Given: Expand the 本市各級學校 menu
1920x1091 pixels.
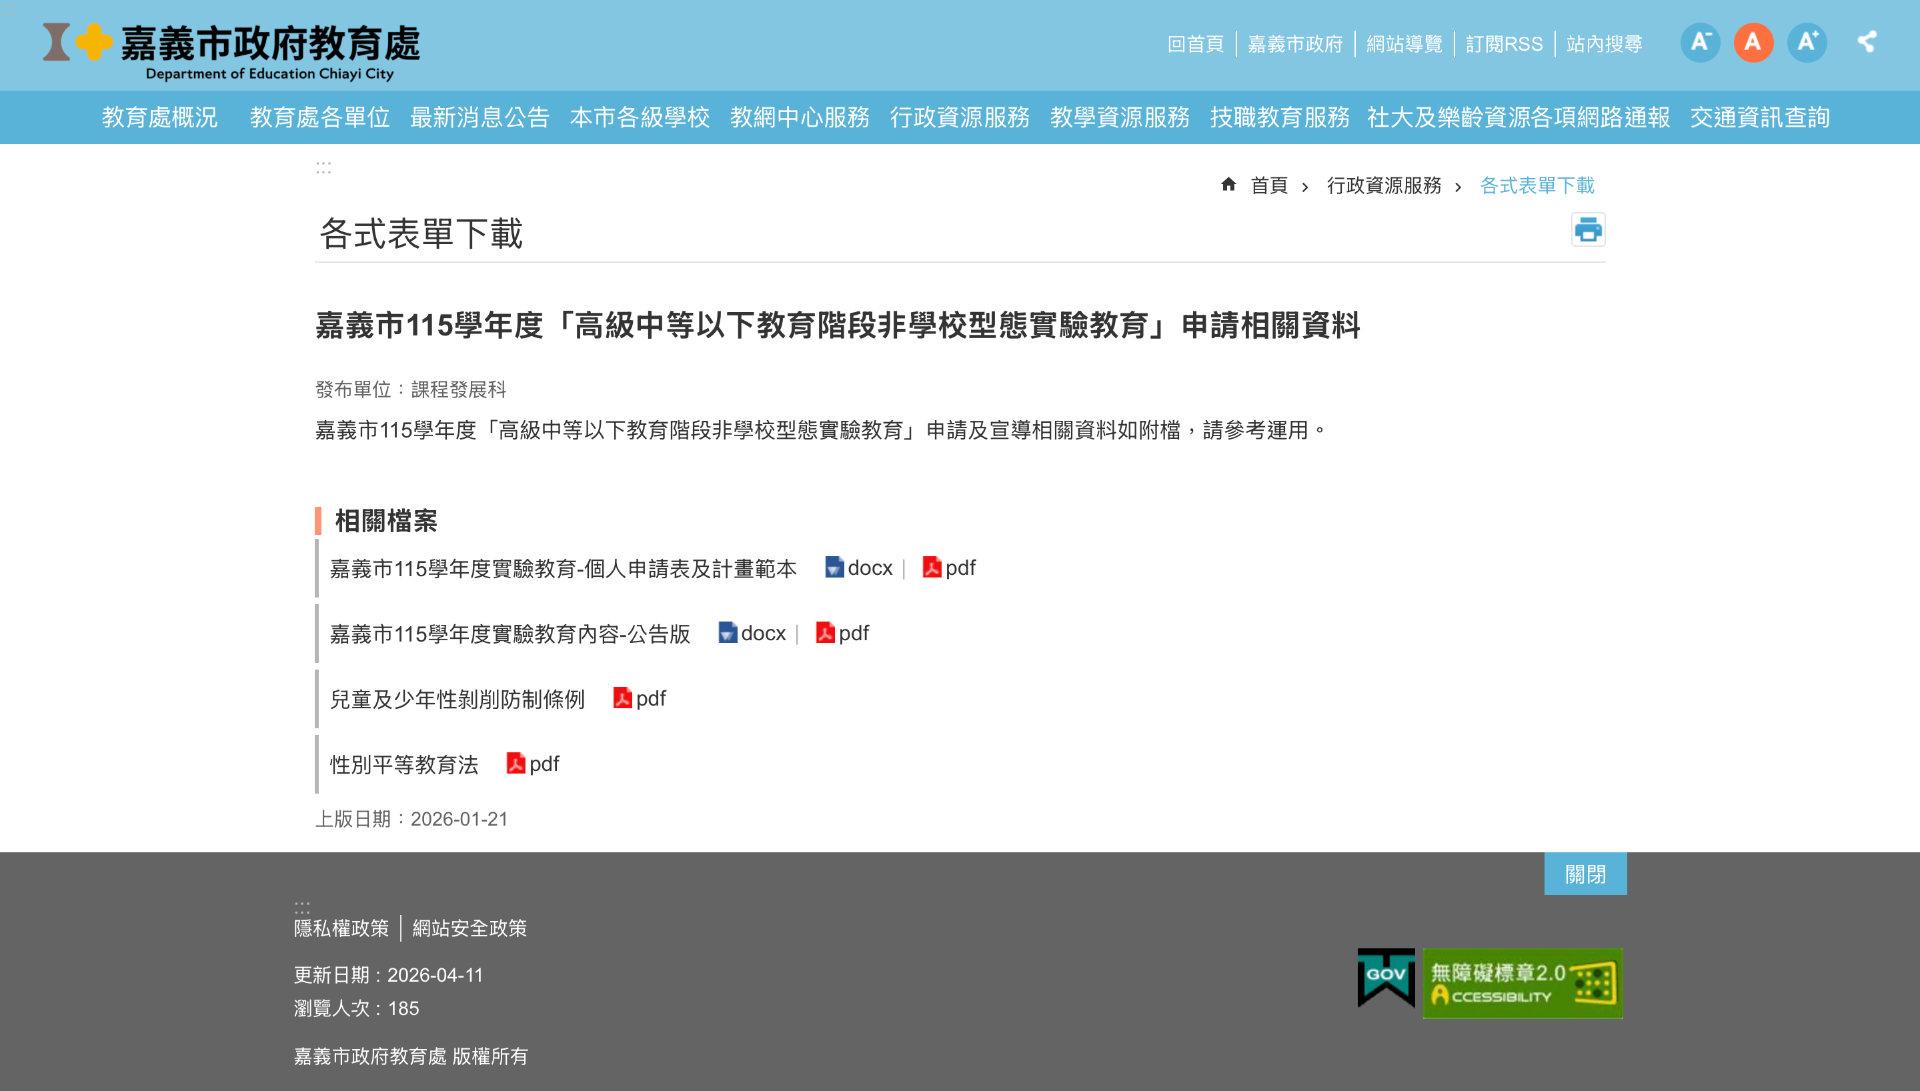Looking at the screenshot, I should (x=639, y=118).
